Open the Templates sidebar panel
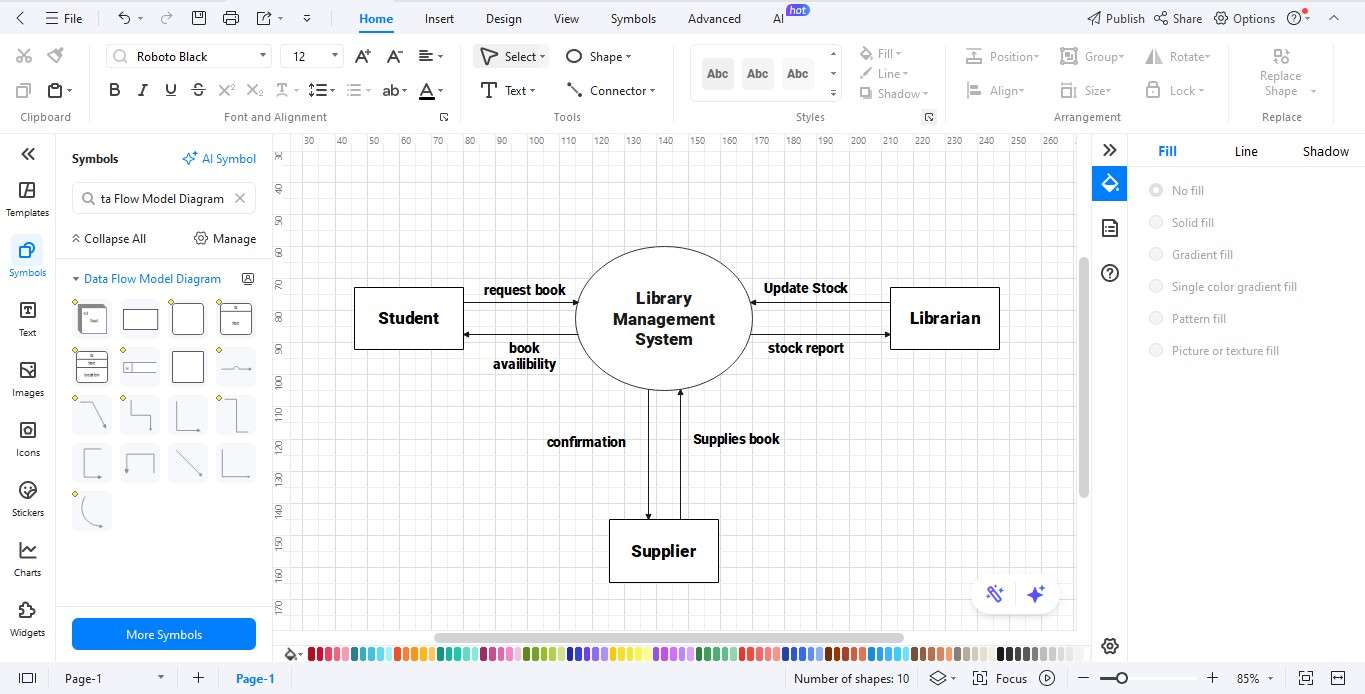Image resolution: width=1365 pixels, height=694 pixels. tap(28, 199)
